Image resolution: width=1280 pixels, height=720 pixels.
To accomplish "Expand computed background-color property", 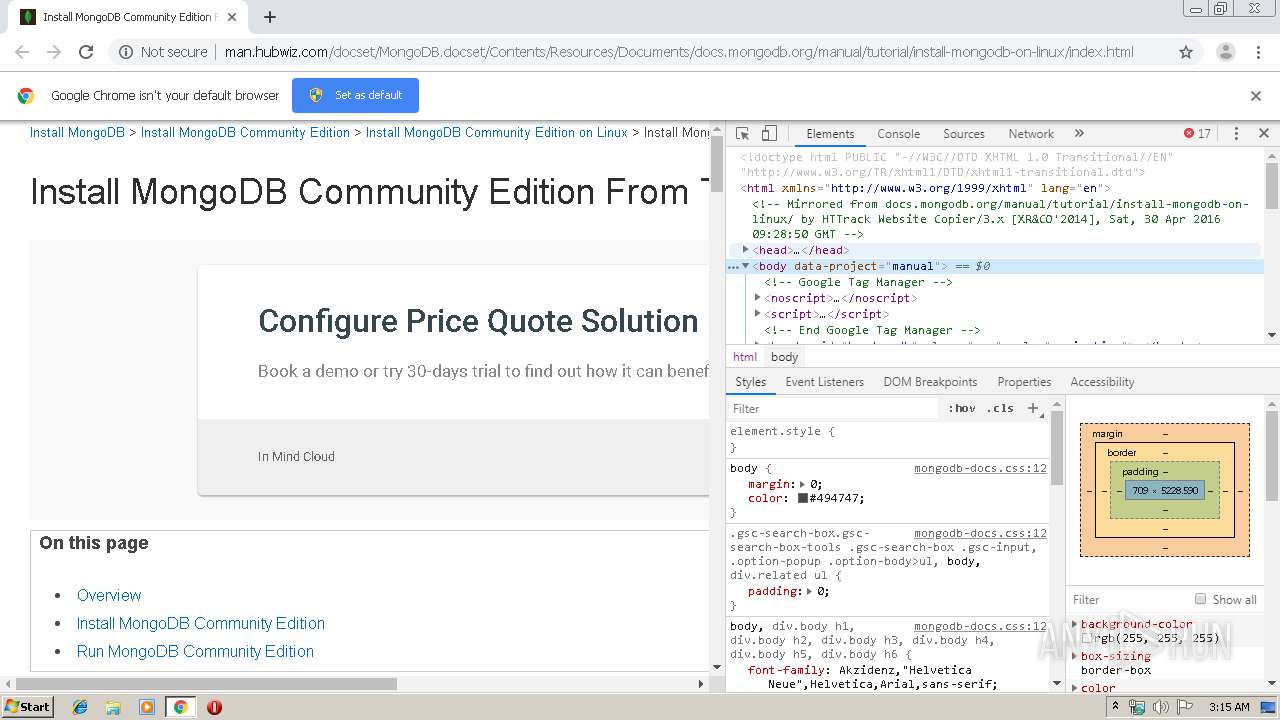I will click(1075, 624).
